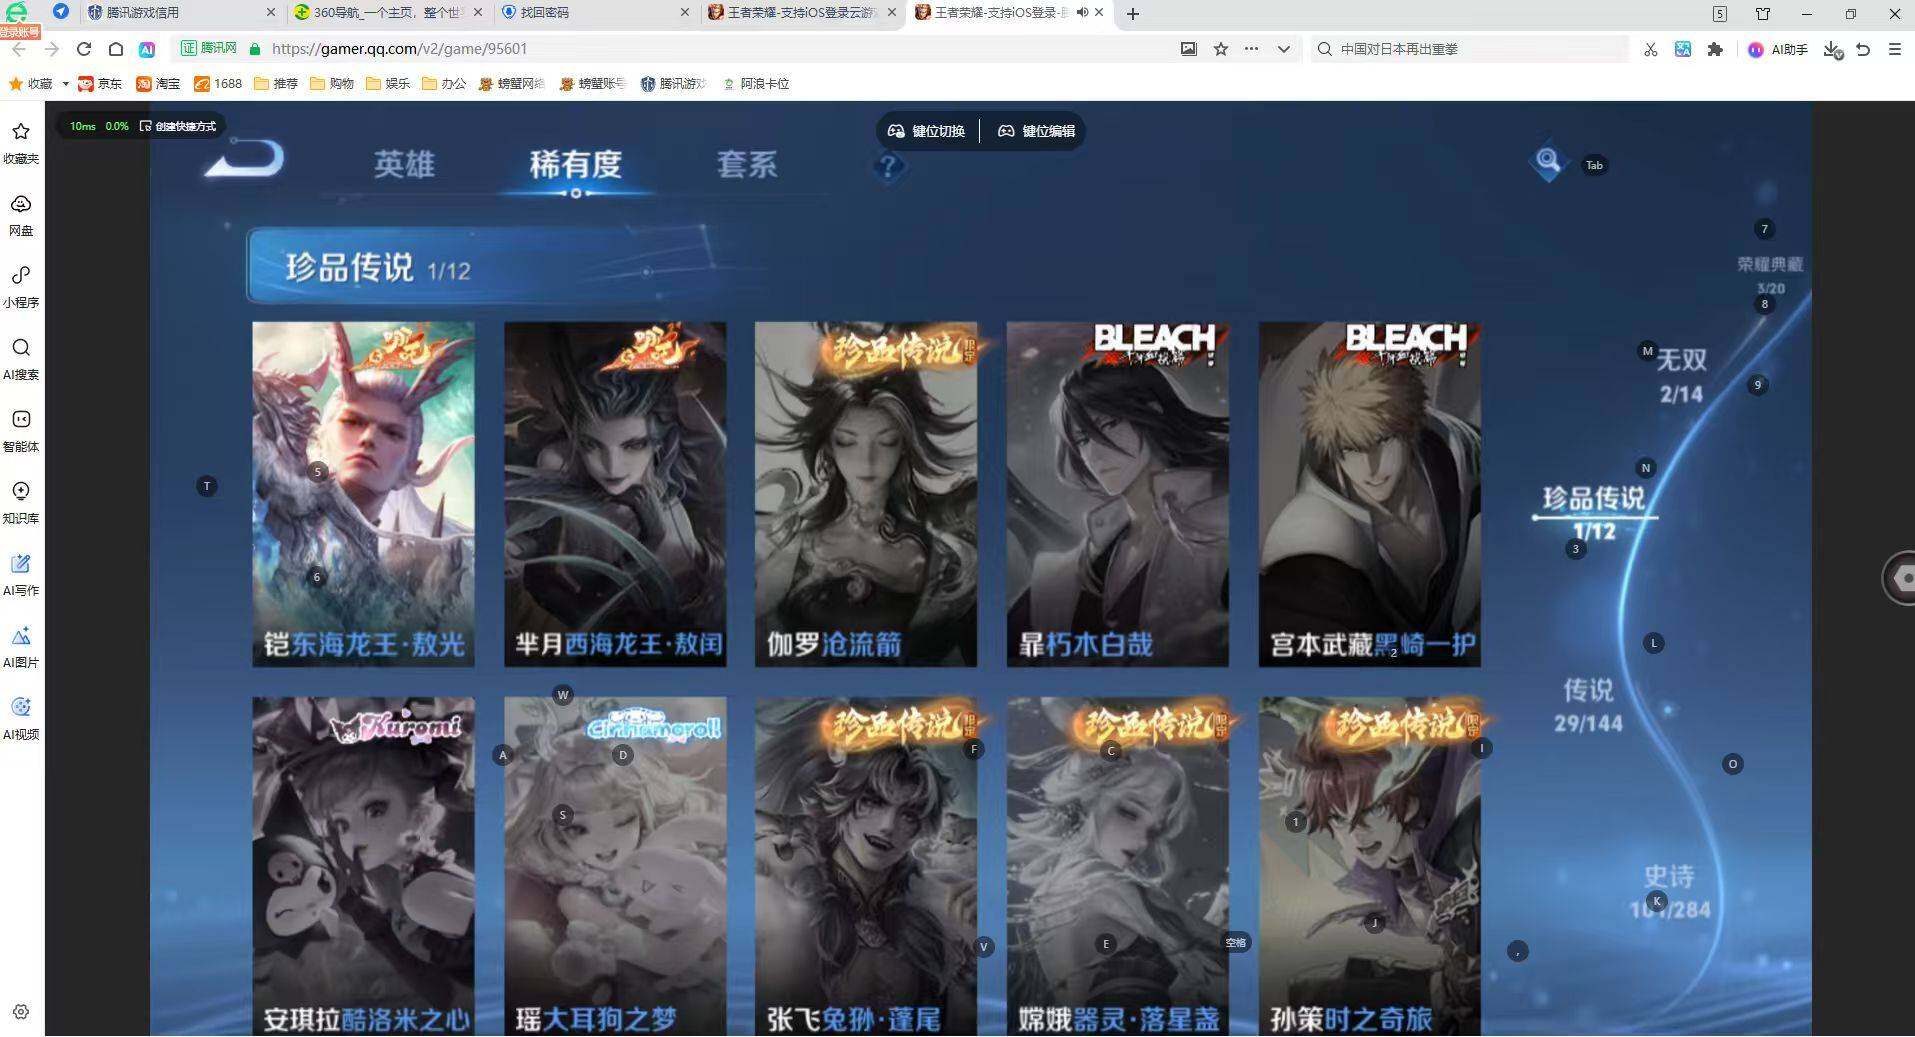Open the browser hamburger main menu

coord(1894,49)
